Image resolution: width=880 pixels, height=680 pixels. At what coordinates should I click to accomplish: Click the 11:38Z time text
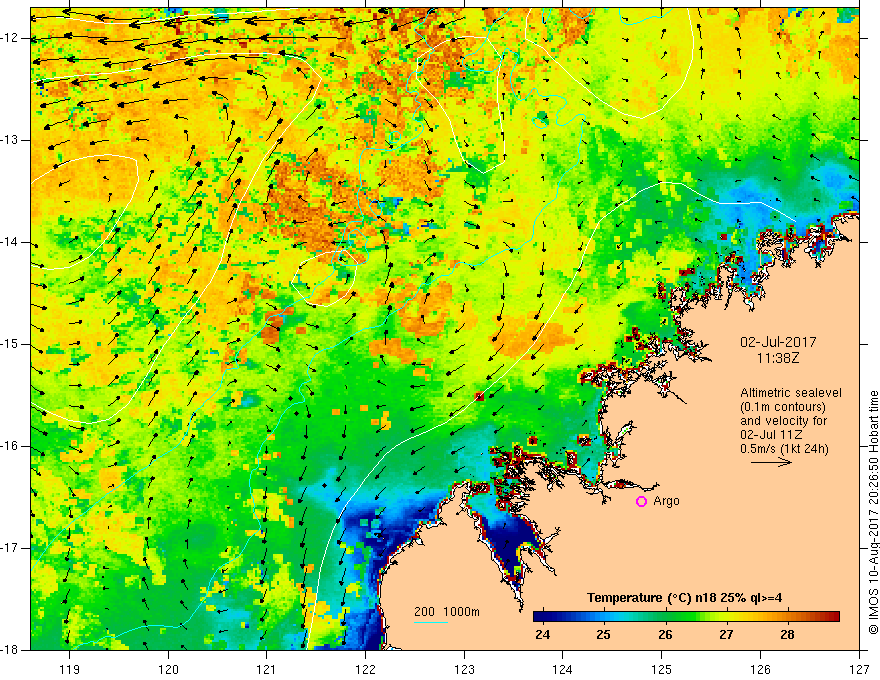(777, 358)
